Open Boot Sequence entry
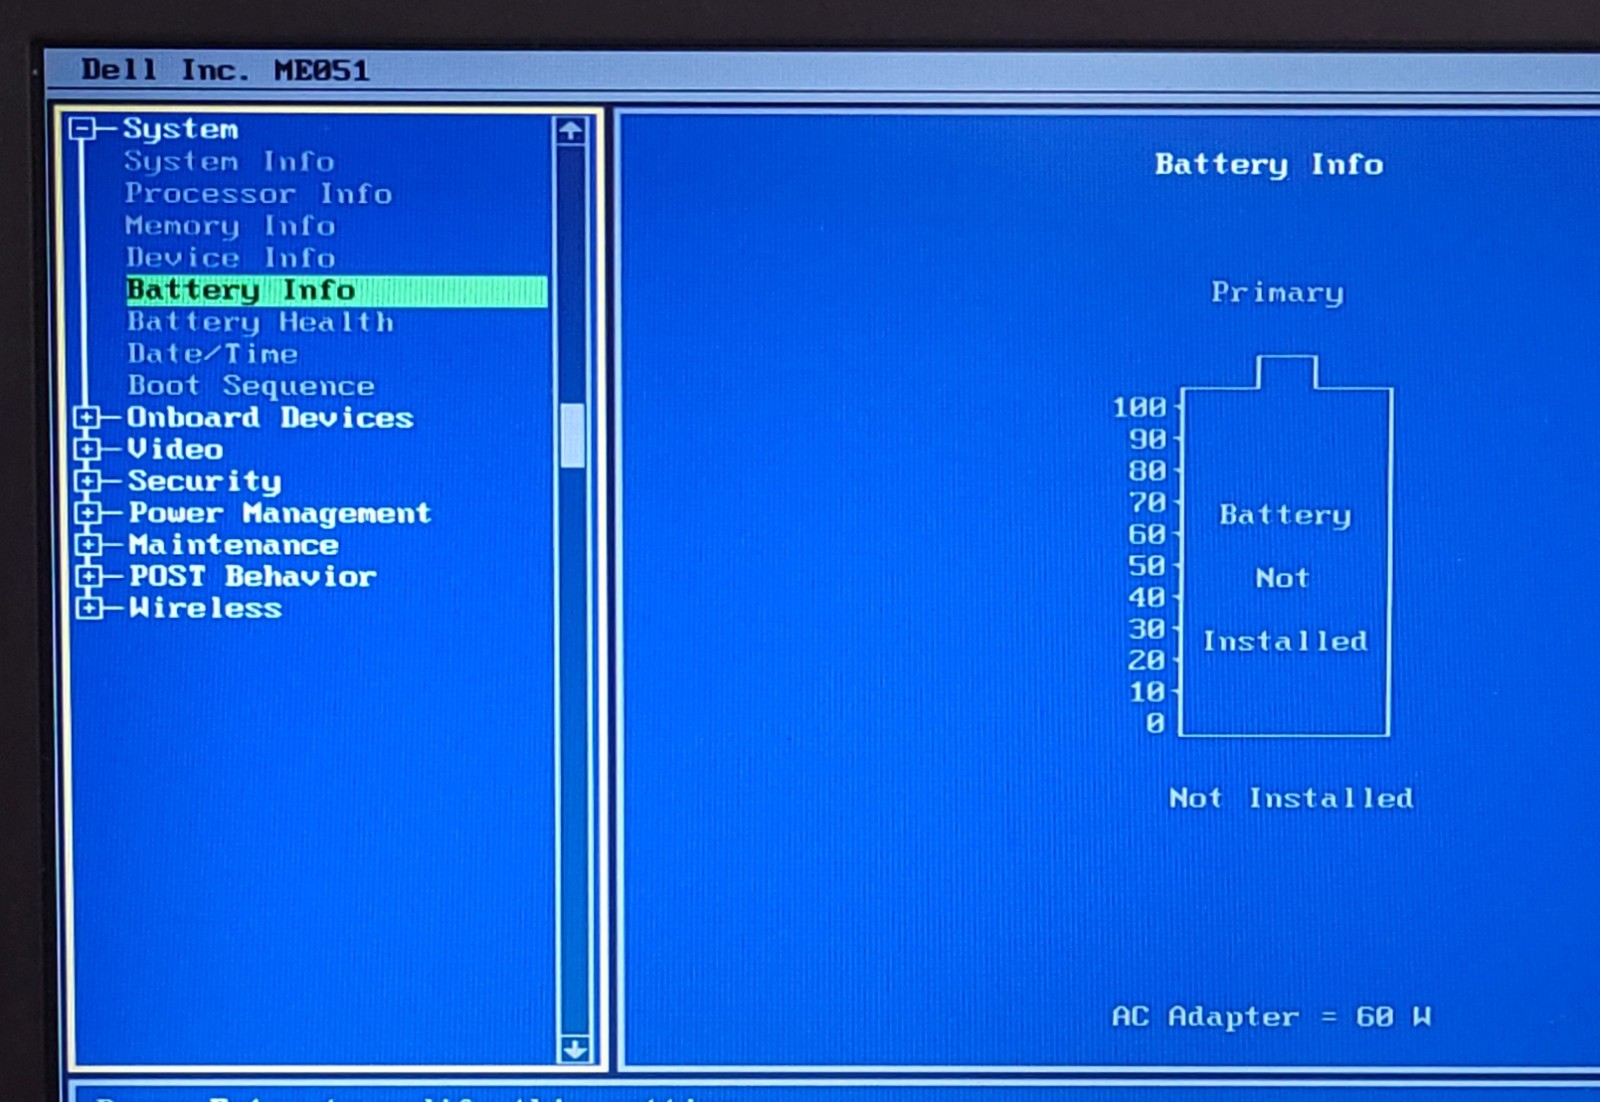The height and width of the screenshot is (1102, 1600). point(251,386)
